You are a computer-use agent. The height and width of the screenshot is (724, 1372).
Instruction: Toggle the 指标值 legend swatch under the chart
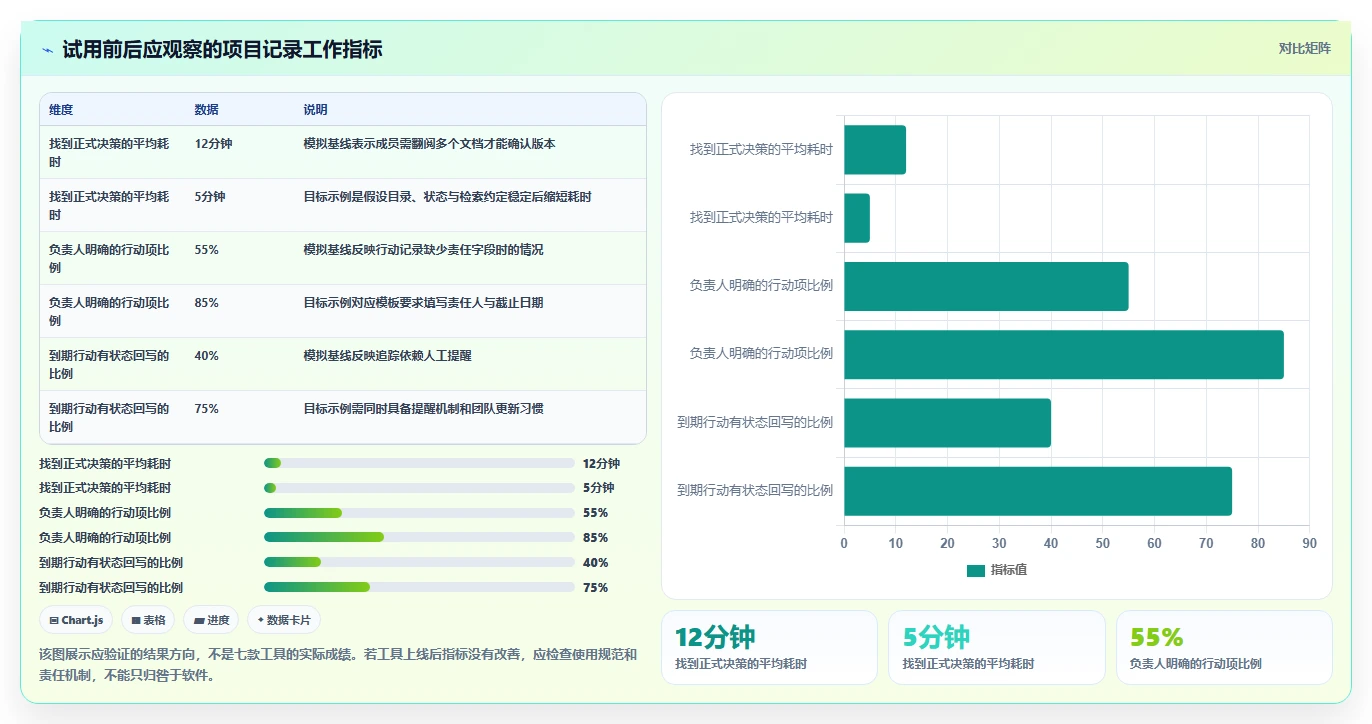[x=976, y=570]
